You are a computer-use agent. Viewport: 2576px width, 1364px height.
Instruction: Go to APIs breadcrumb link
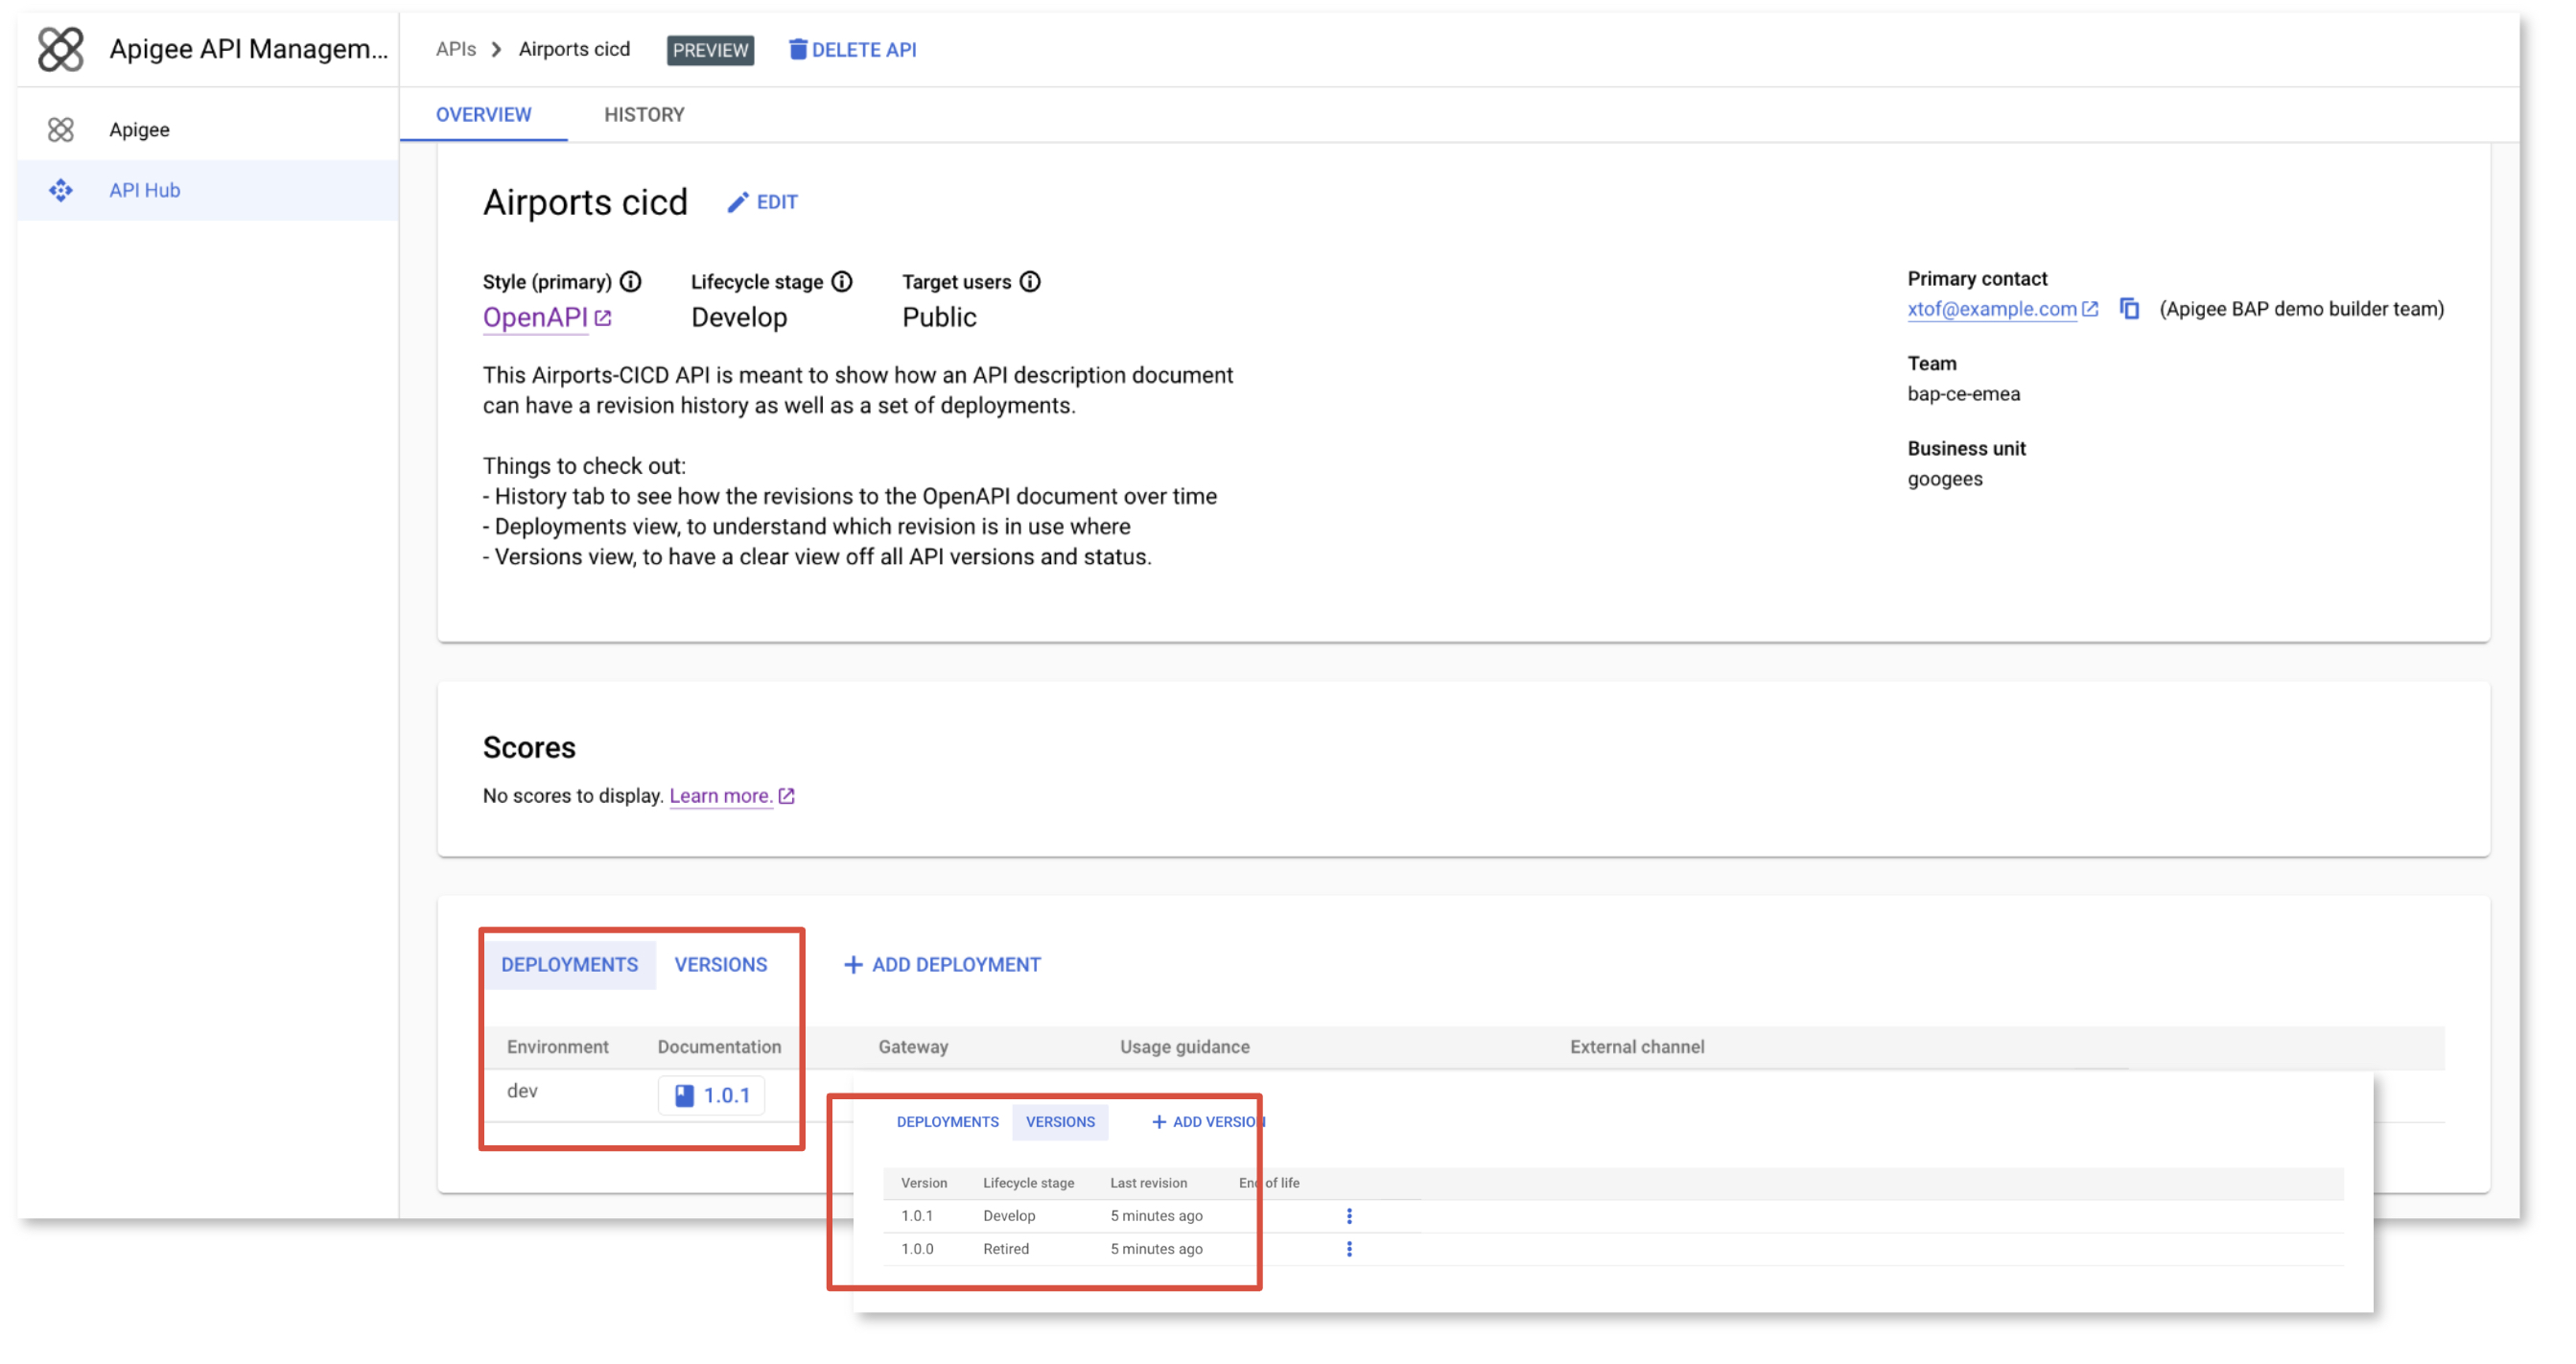click(455, 49)
